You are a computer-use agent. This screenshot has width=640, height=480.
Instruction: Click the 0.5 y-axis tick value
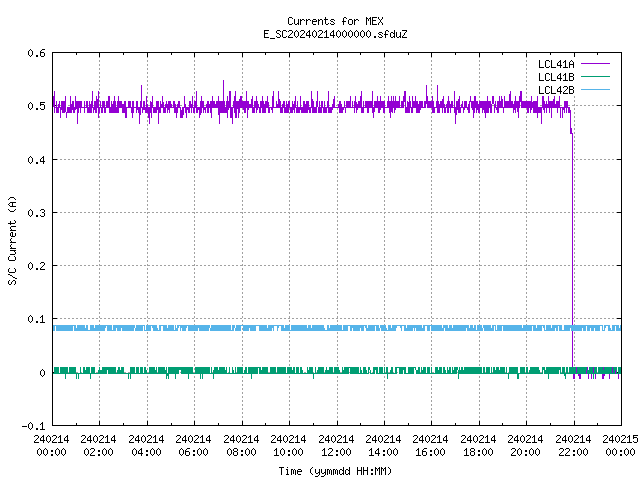36,106
